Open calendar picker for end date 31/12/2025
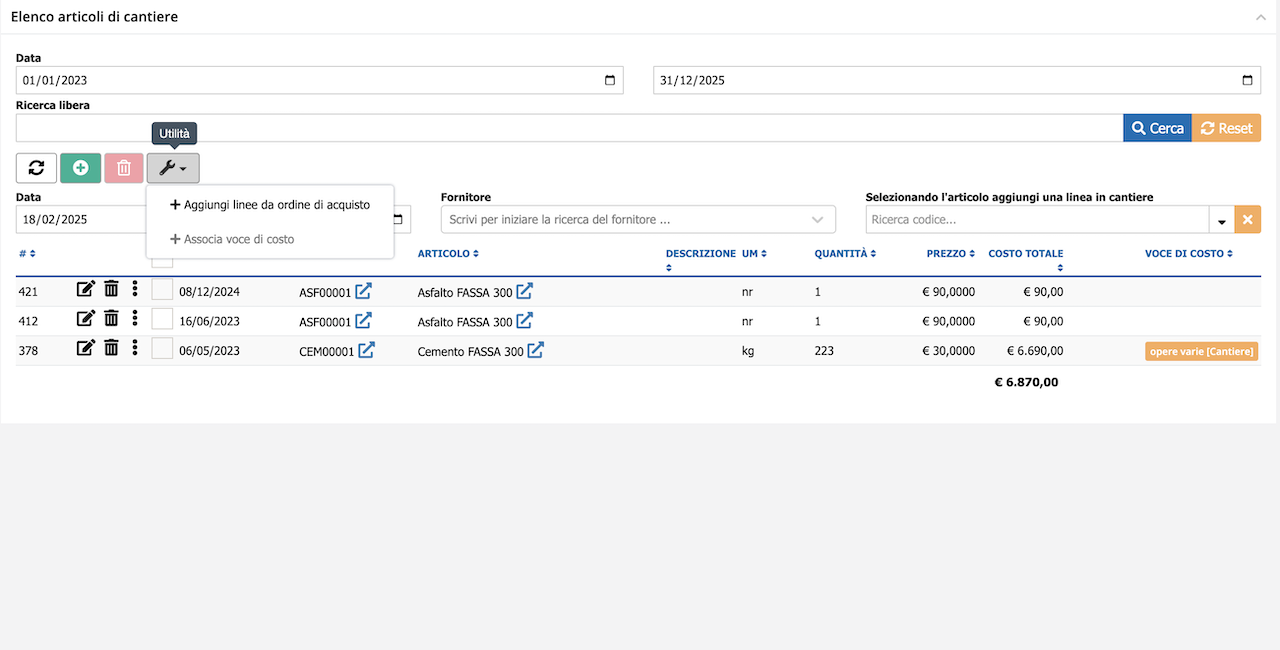 point(1247,80)
